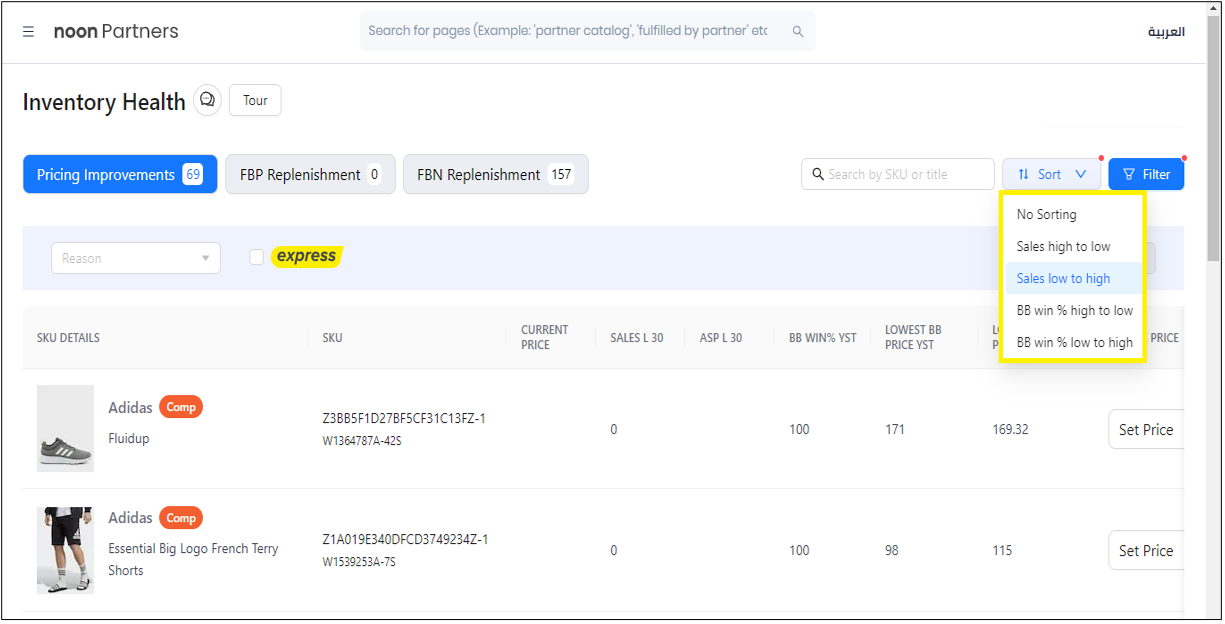
Task: Choose 'Sales high to low' sorting
Action: click(x=1063, y=246)
